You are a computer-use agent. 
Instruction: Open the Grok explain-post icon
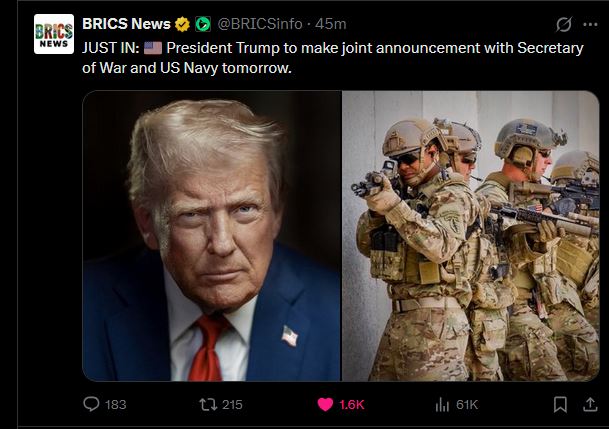564,24
